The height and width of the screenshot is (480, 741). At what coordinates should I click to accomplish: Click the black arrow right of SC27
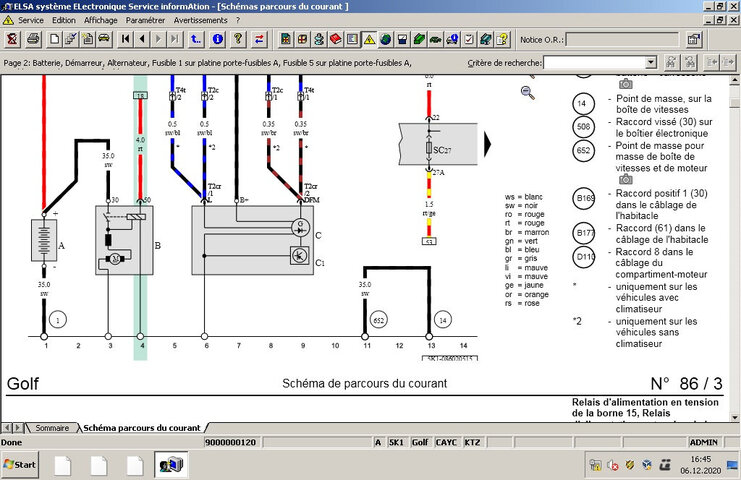click(488, 144)
